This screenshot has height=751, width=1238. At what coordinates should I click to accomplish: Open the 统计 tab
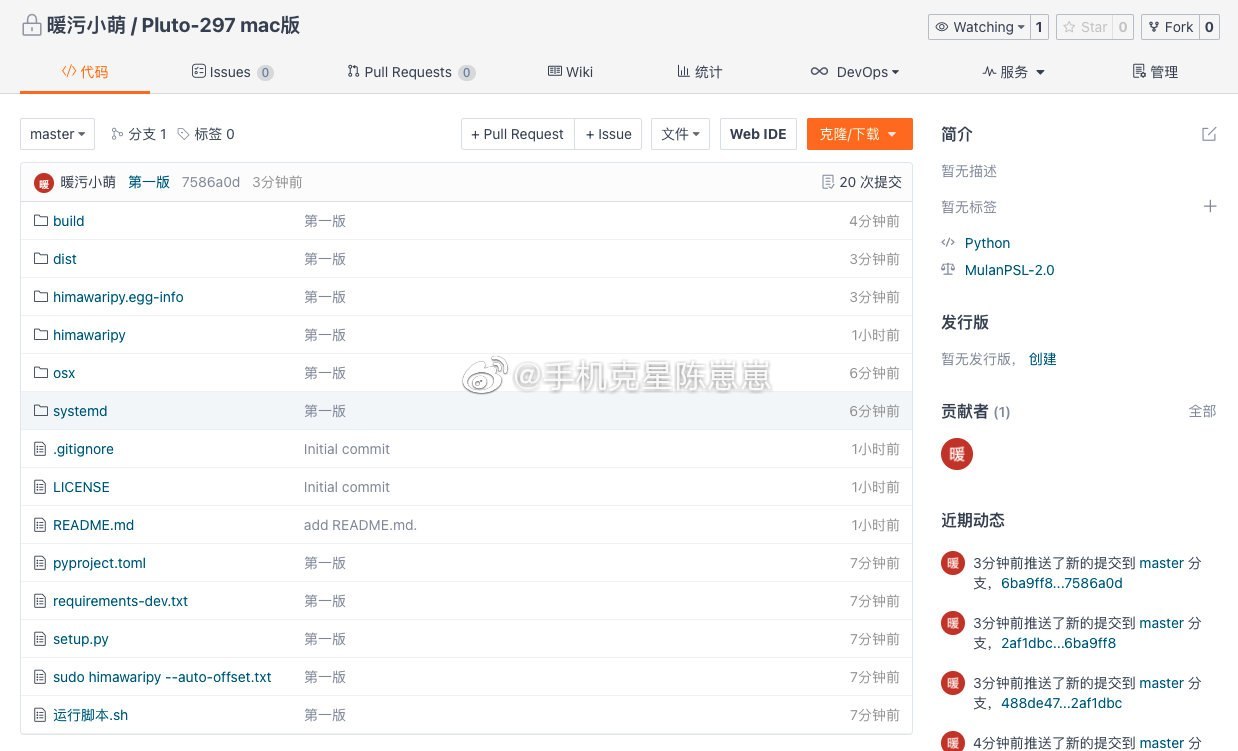[699, 72]
